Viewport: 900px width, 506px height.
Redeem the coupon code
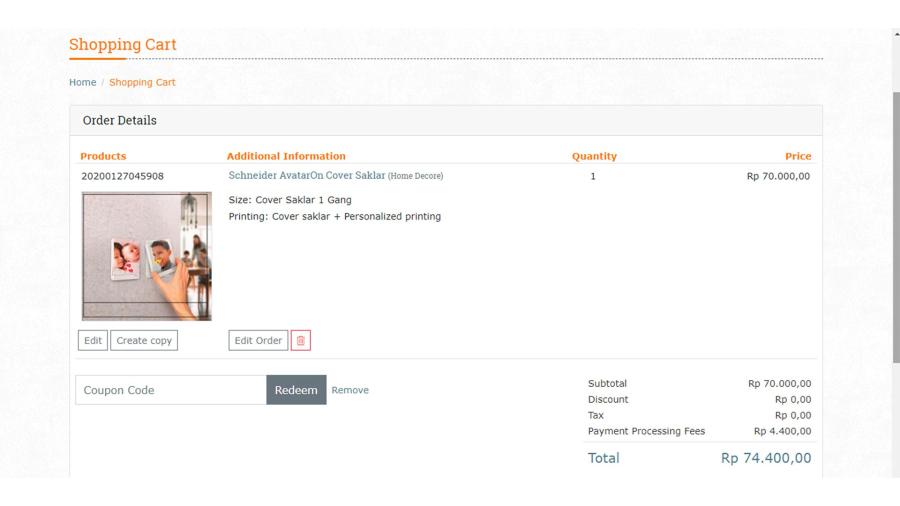tap(296, 390)
